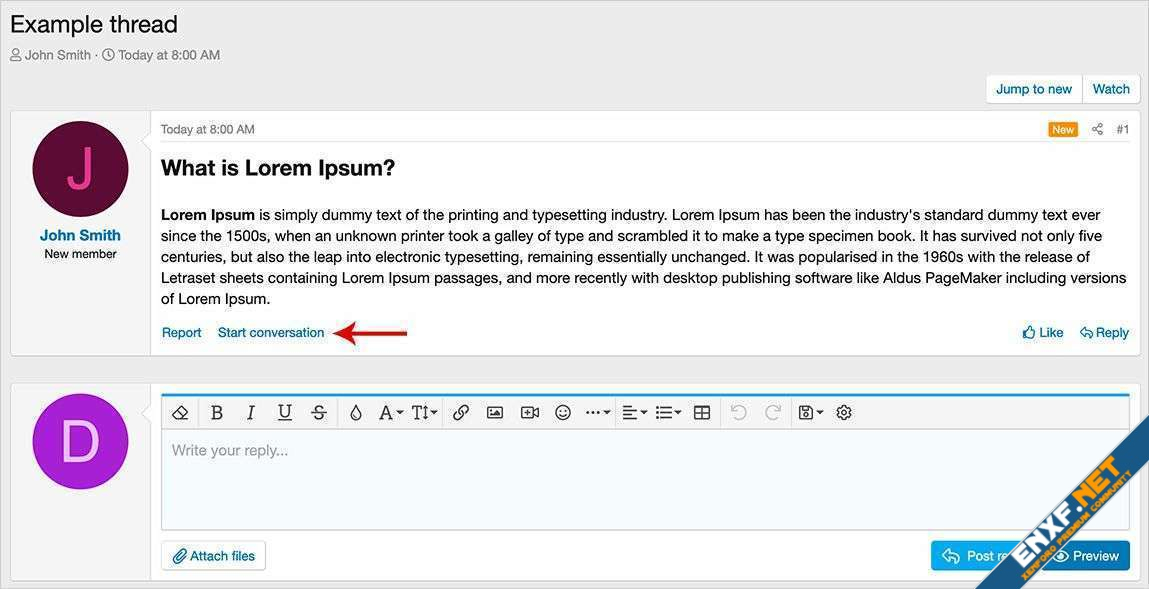Open the font family dropdown
Screen dimensions: 1149x589
[x=390, y=412]
